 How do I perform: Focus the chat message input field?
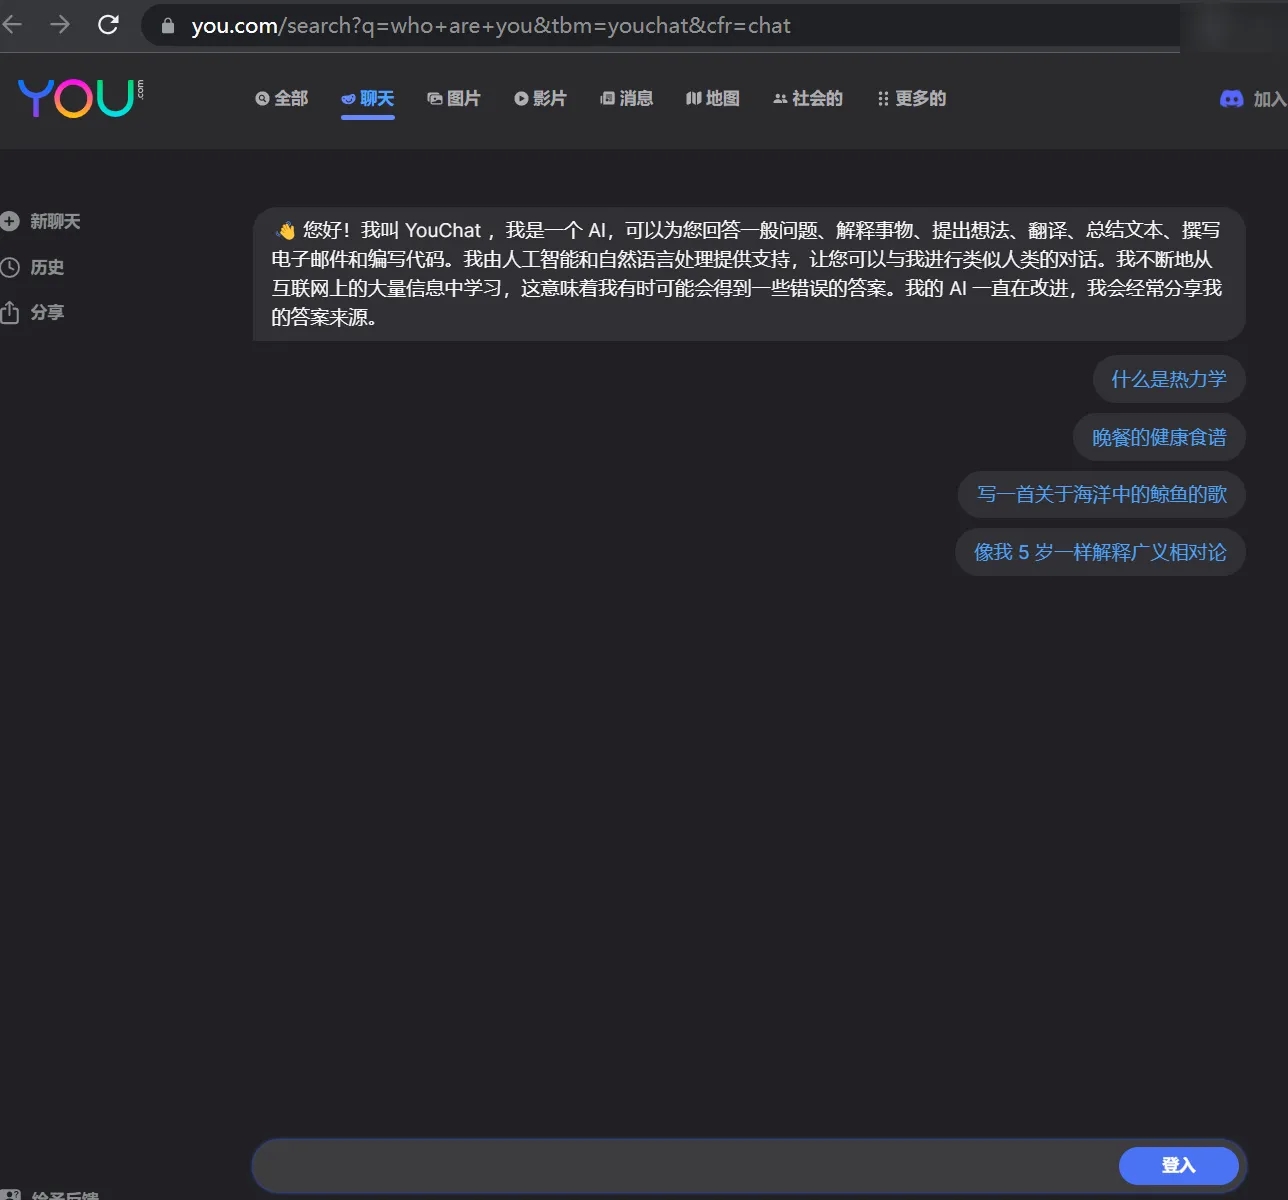(685, 1165)
